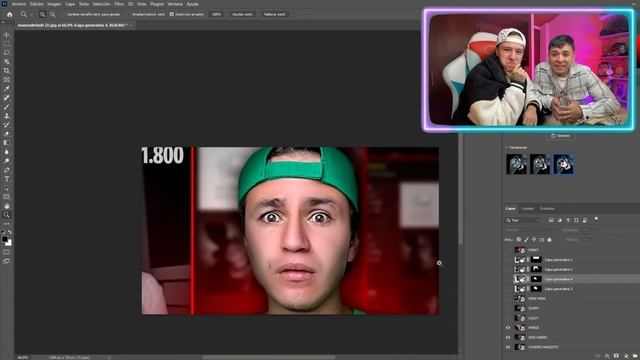Click the foreground color swatch
This screenshot has width=640, height=360.
[4, 239]
